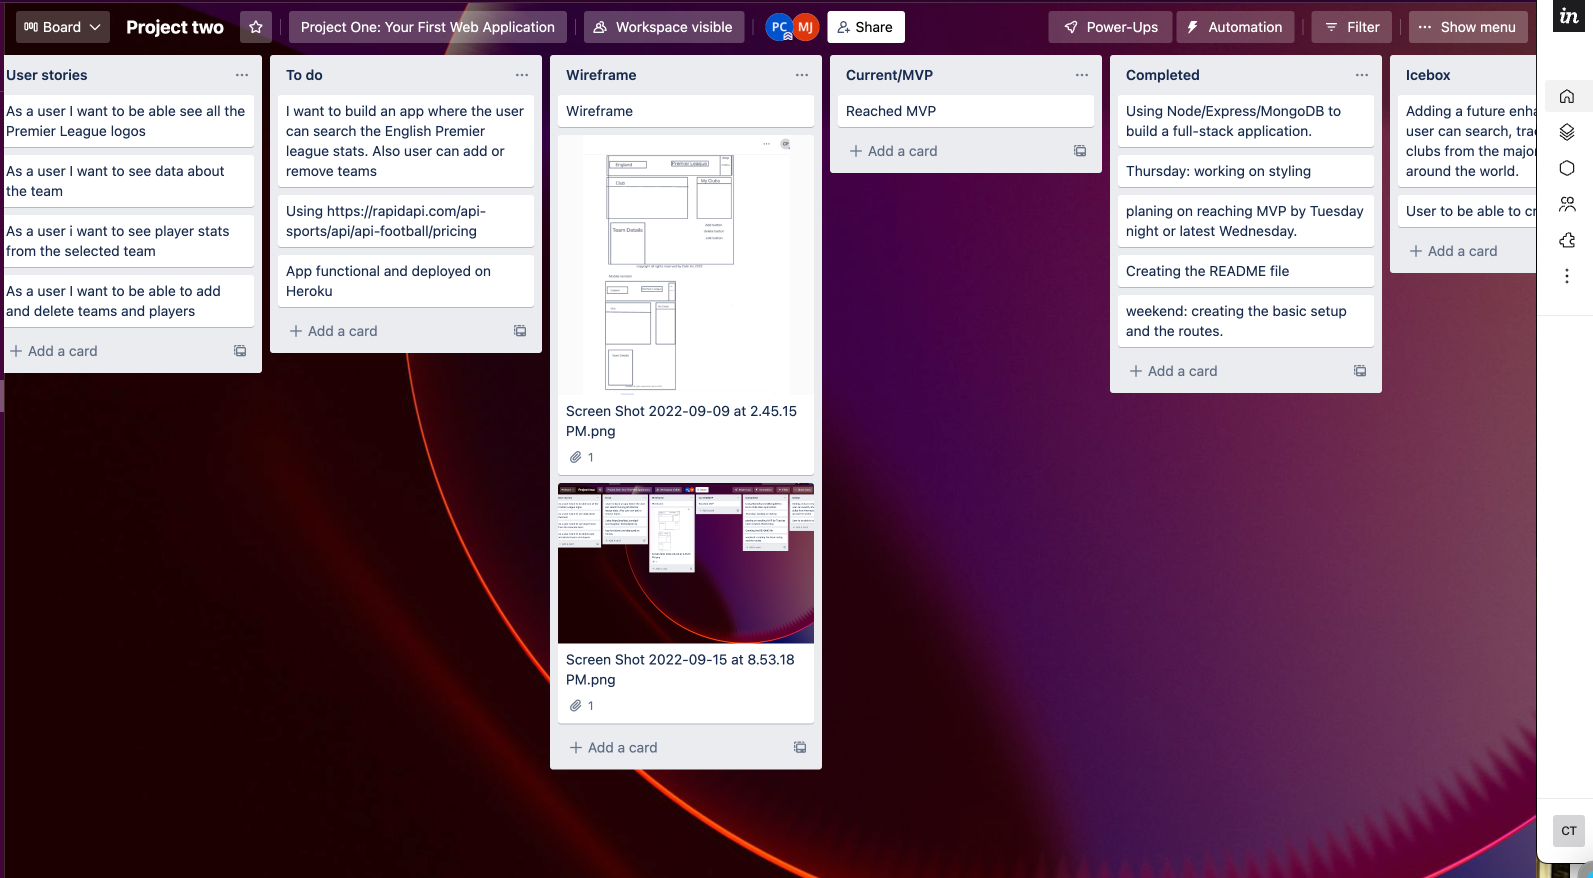Open Power-Ups
The width and height of the screenshot is (1593, 878).
tap(1110, 27)
